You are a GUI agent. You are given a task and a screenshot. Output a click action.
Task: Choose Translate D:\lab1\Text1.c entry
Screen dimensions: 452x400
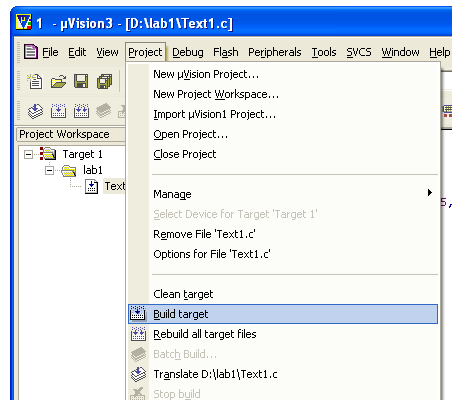point(283,374)
